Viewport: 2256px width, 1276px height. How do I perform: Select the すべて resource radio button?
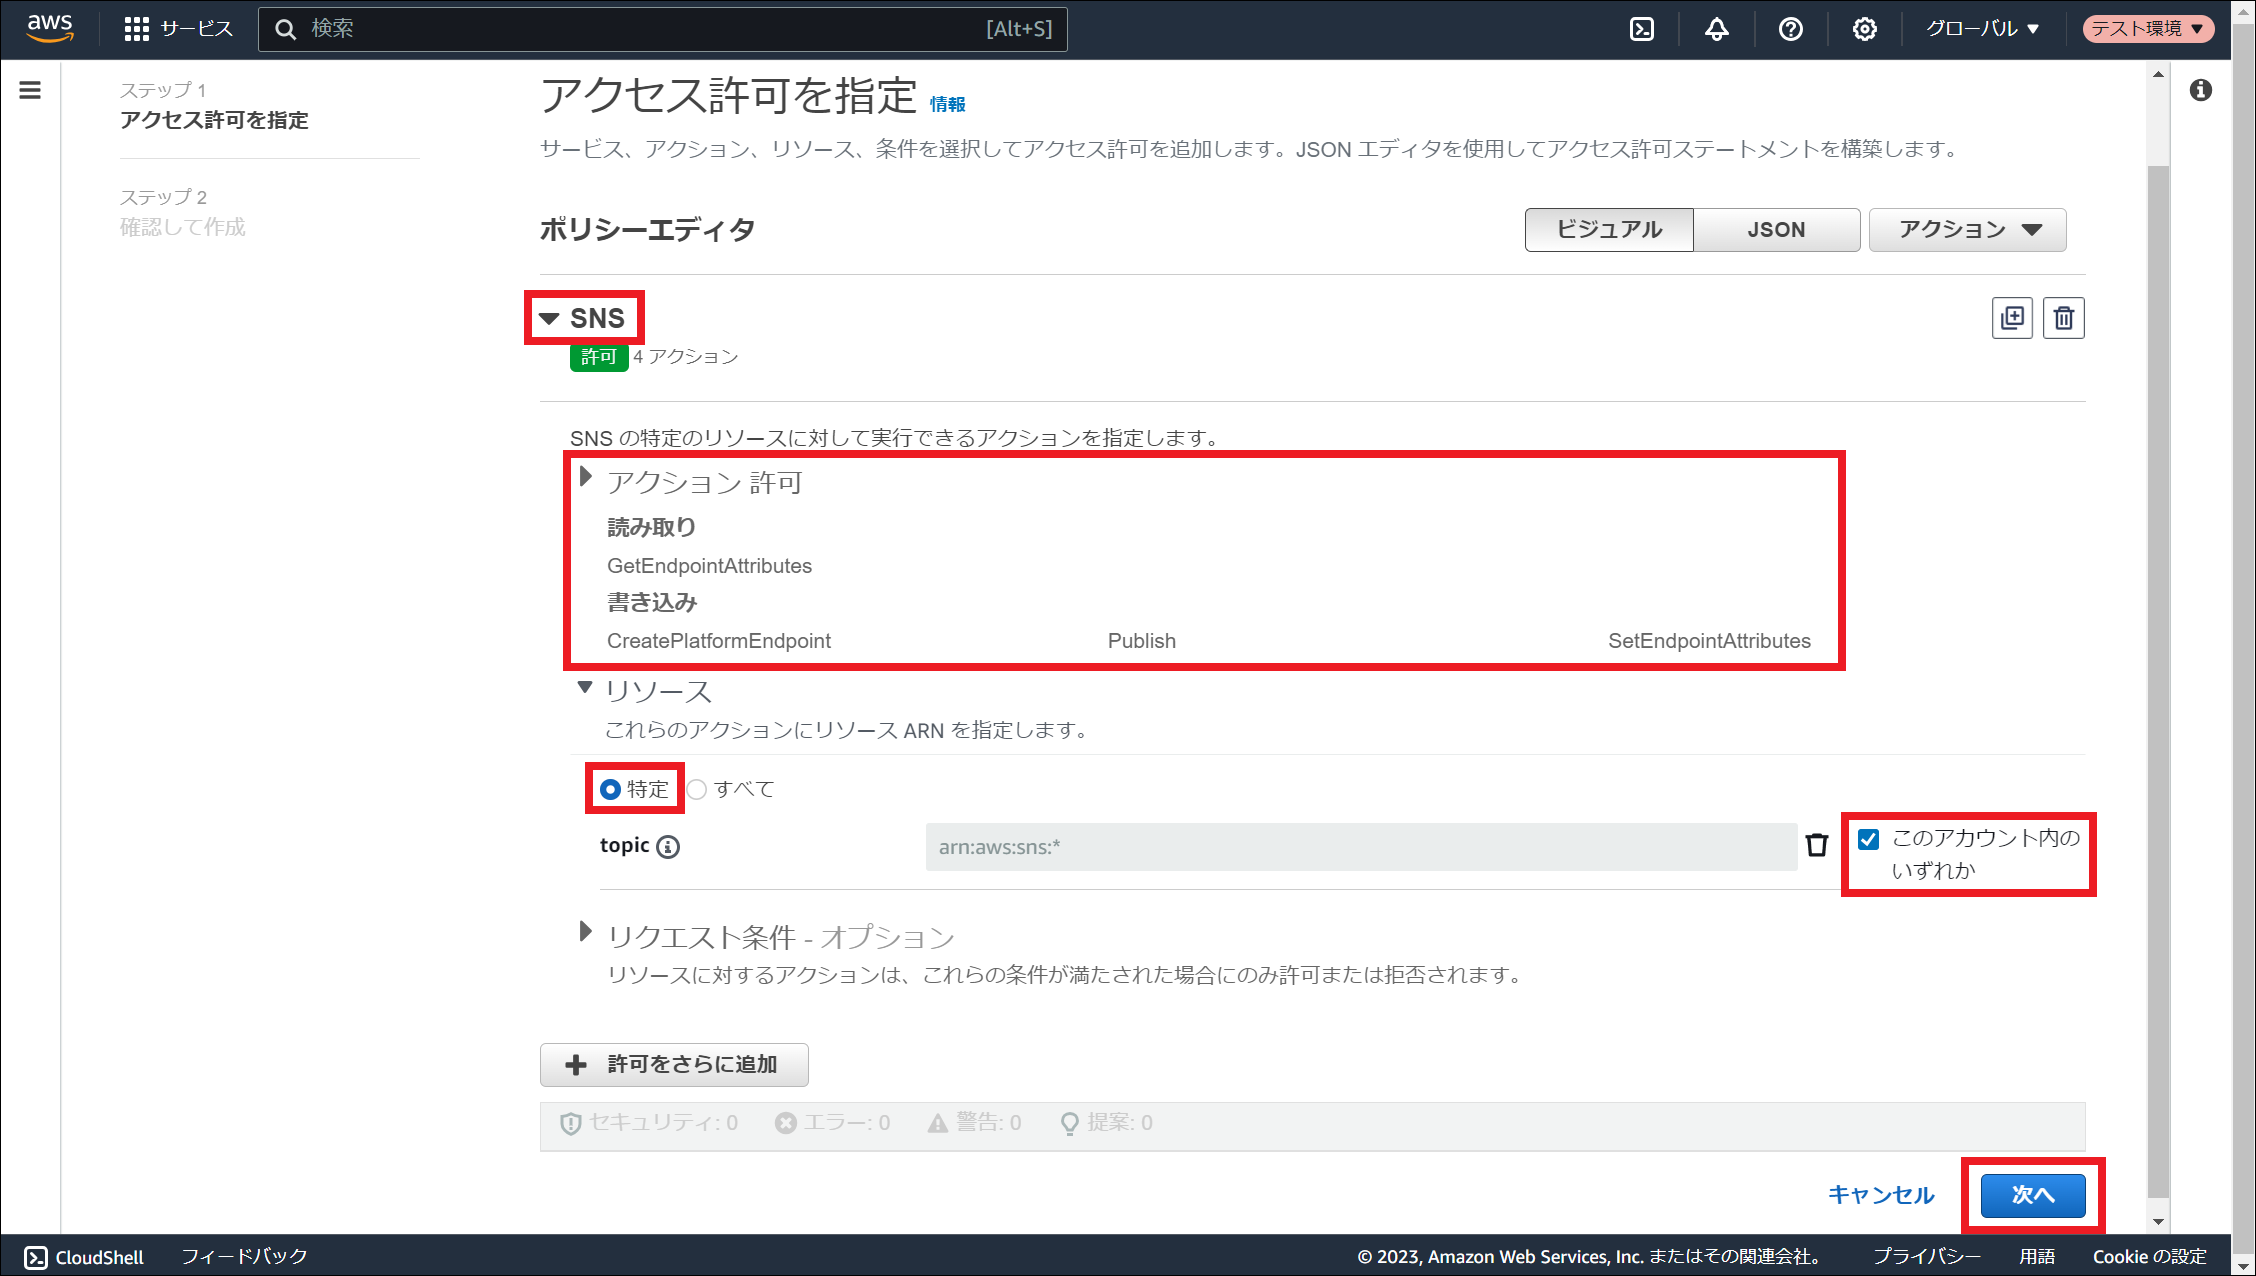(697, 789)
